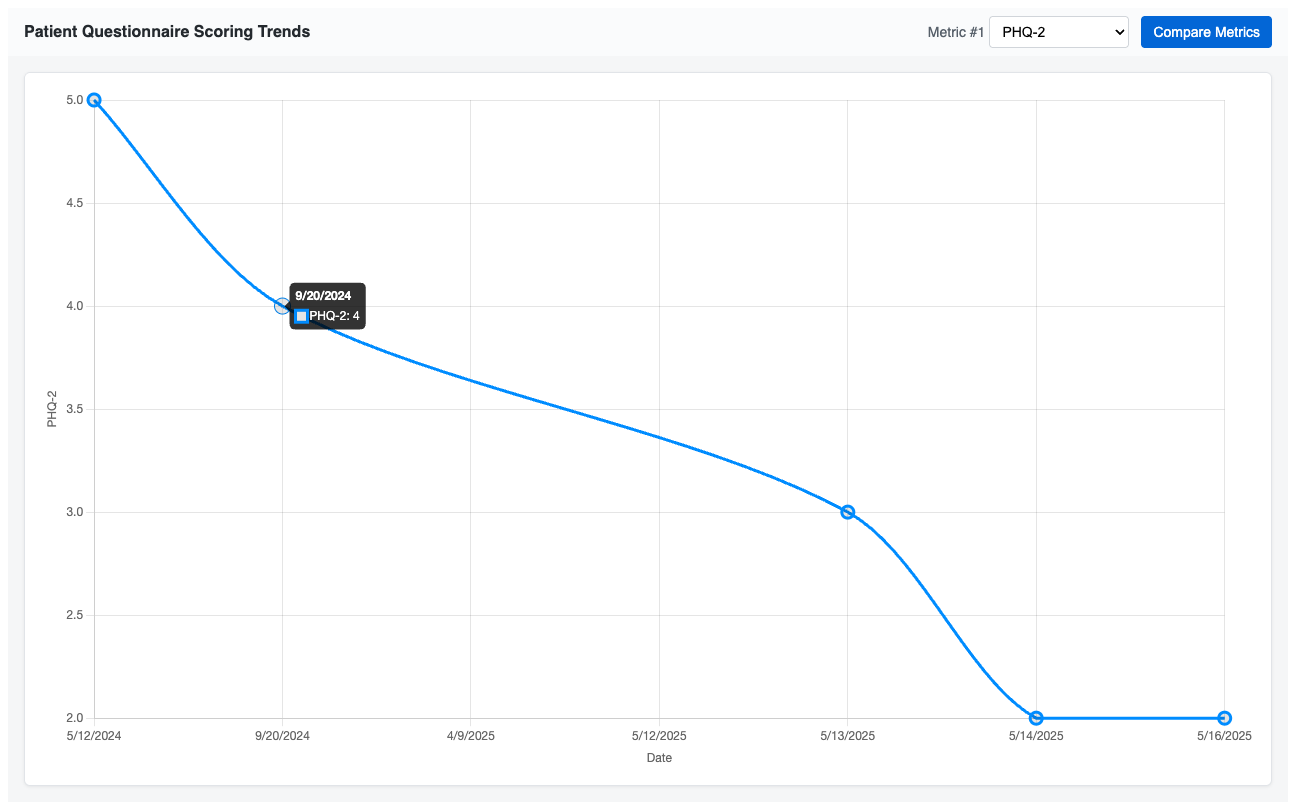Click the x-axis label 5/12/2024

(x=94, y=736)
